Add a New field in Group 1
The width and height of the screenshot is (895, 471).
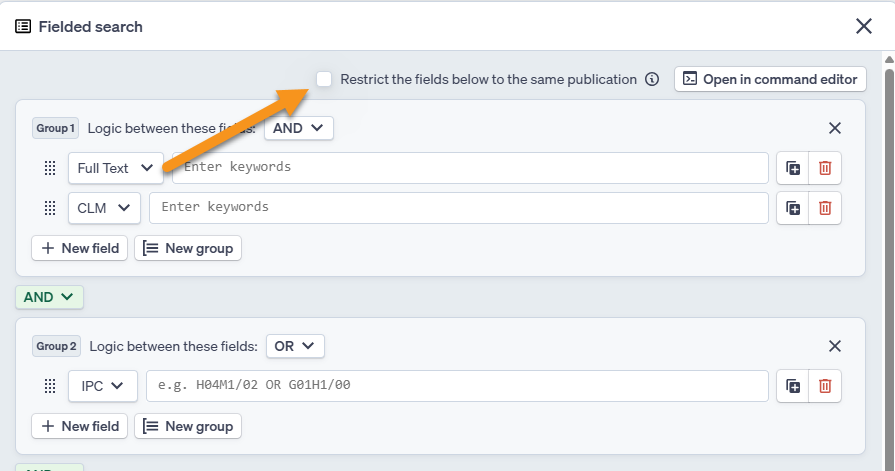(x=80, y=248)
